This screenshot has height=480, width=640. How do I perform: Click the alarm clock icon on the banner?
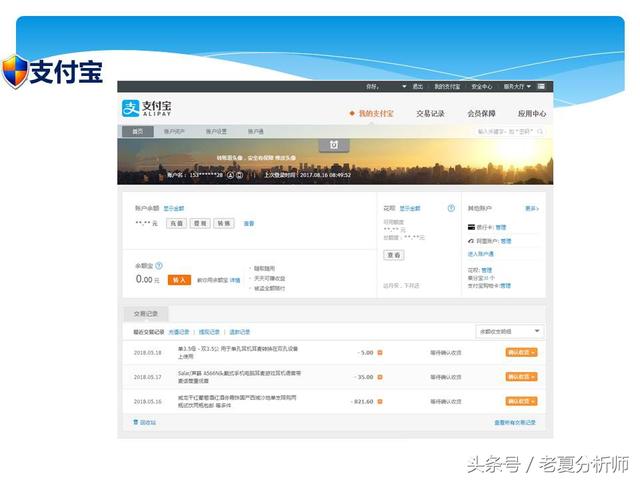point(333,145)
